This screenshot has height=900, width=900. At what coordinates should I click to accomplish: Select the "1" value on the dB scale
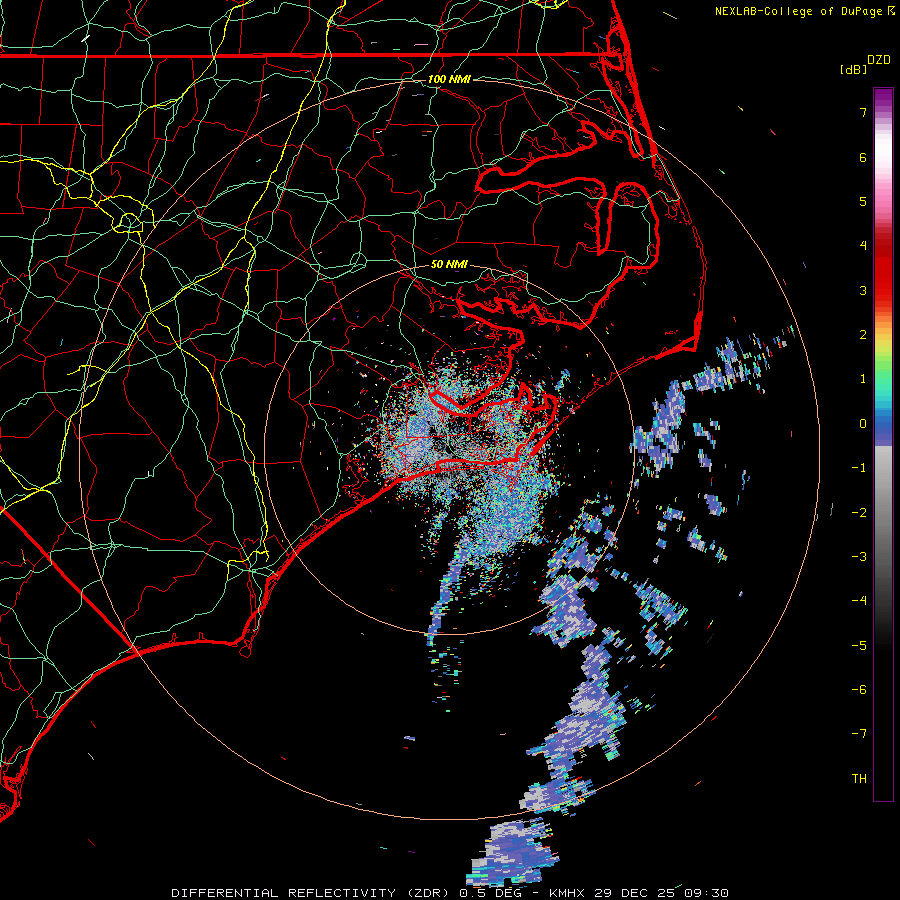click(x=863, y=379)
